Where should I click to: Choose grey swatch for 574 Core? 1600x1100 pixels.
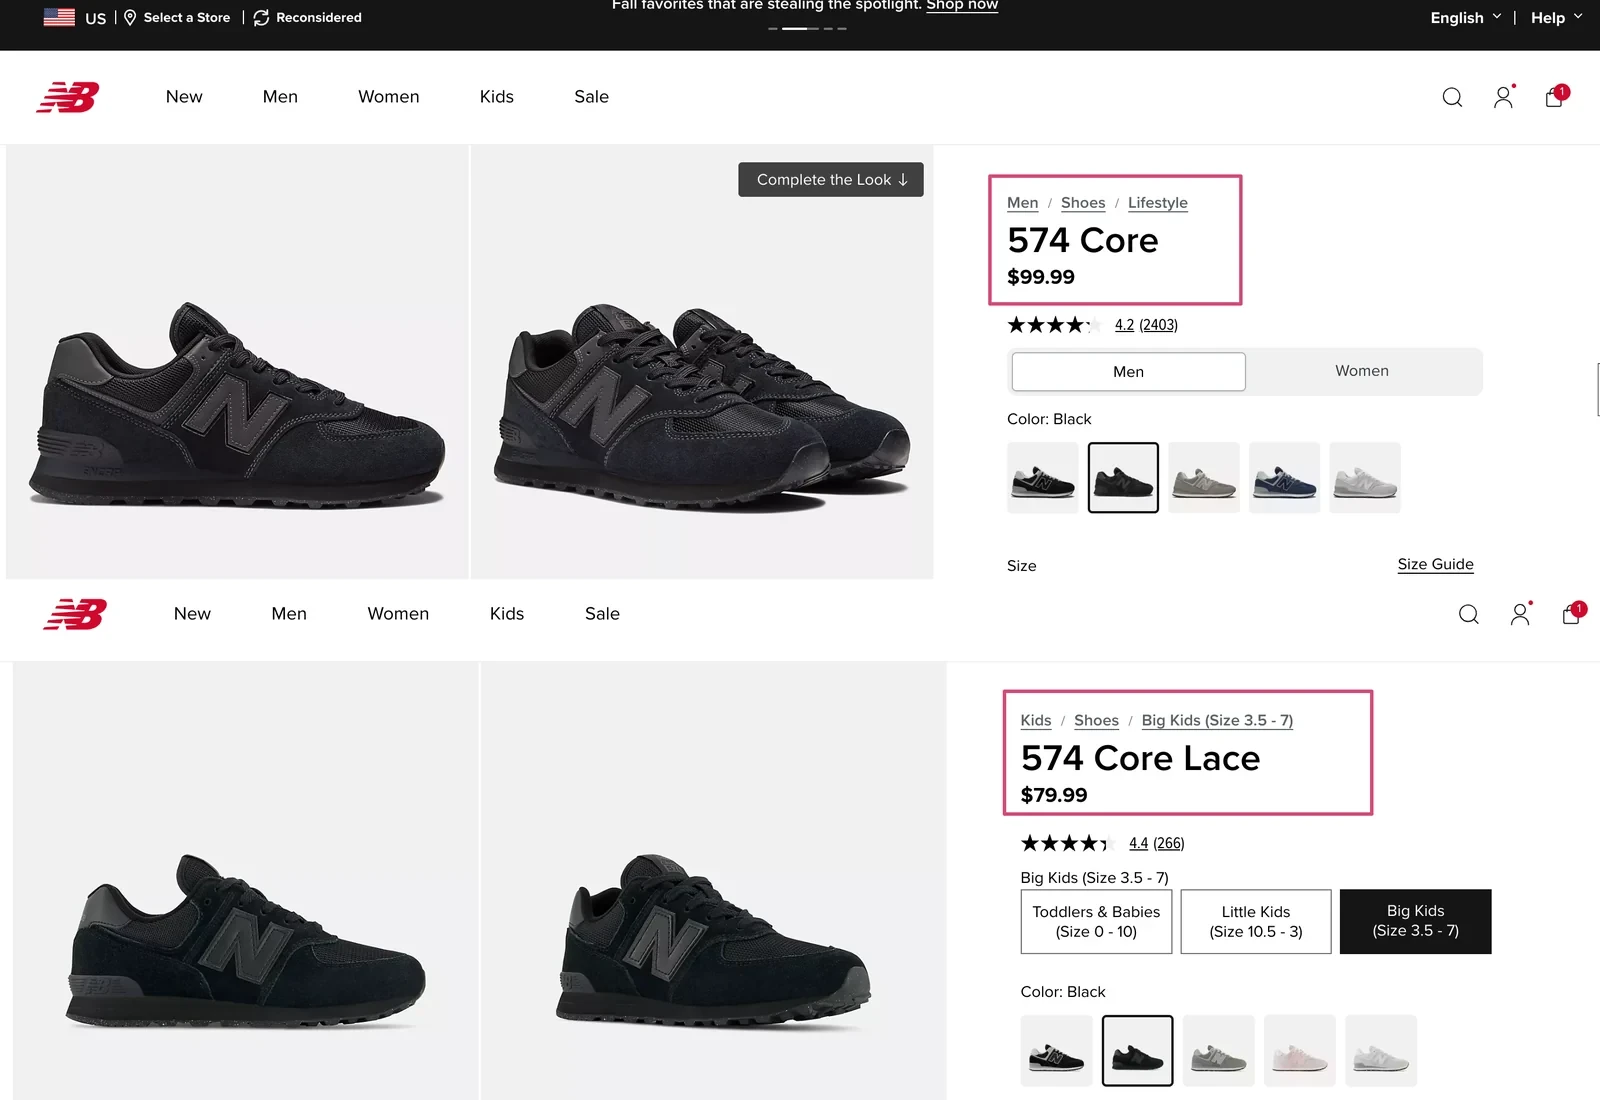tap(1204, 478)
